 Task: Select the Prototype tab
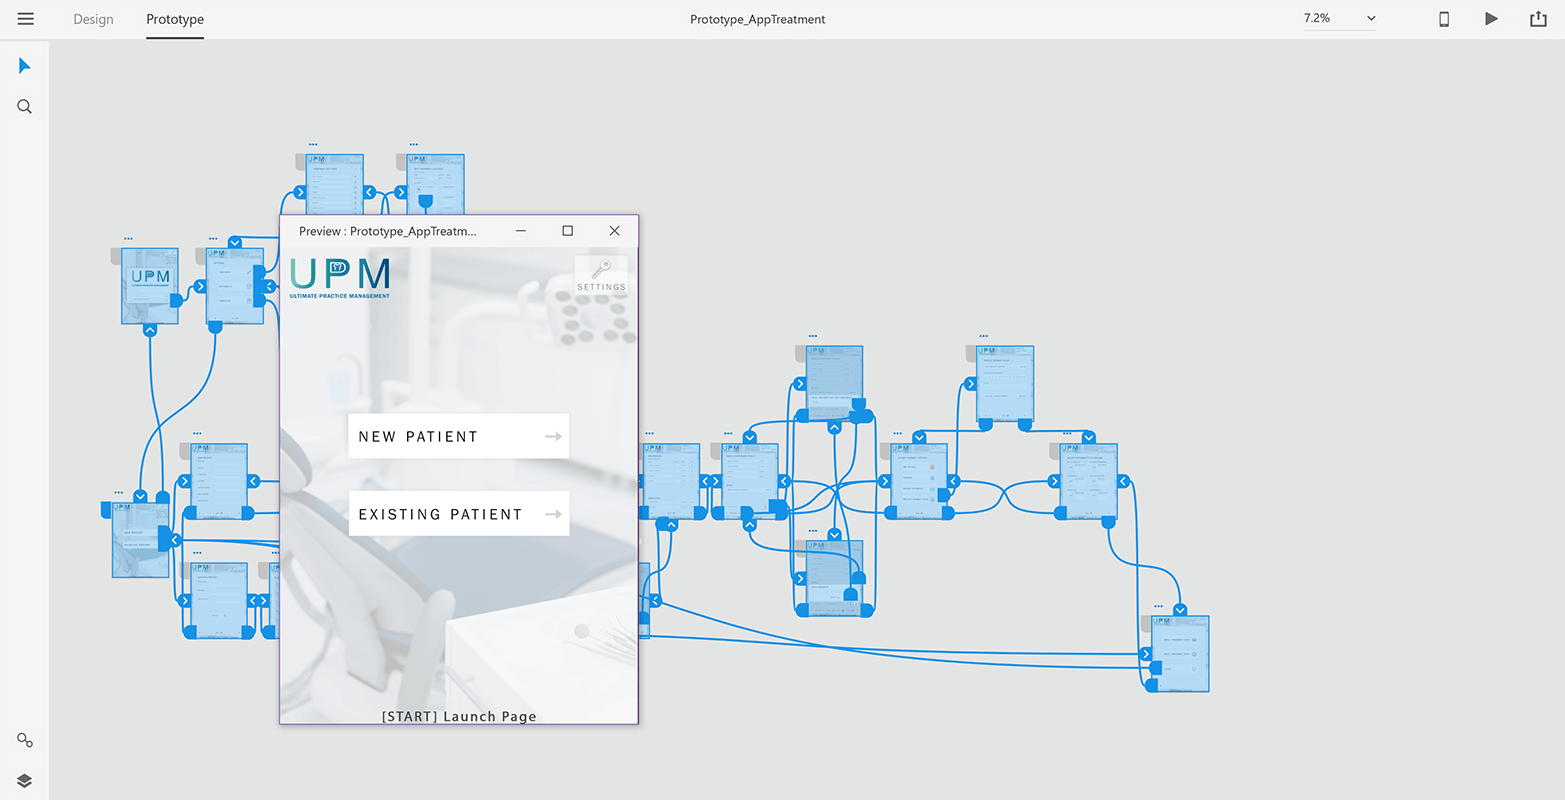coord(175,19)
